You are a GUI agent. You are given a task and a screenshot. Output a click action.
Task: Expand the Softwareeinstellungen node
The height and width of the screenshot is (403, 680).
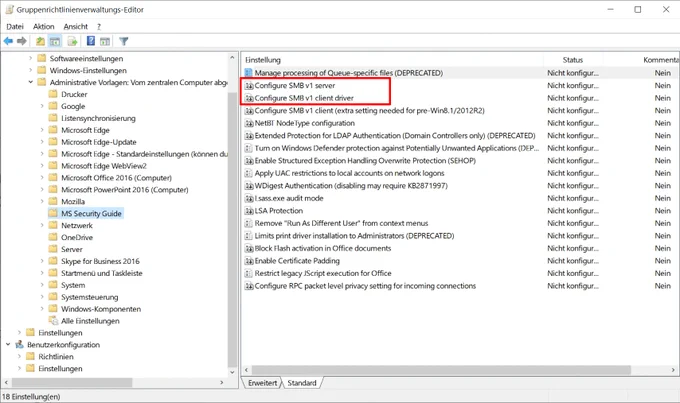pos(31,58)
